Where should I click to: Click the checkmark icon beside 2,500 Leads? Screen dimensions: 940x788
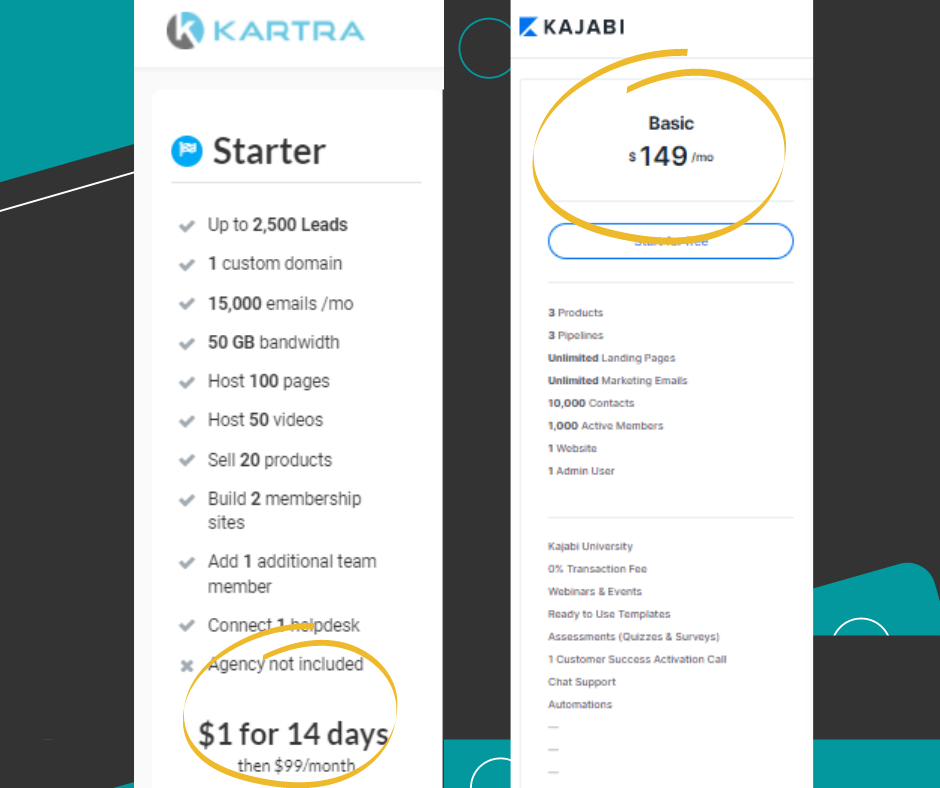[187, 225]
